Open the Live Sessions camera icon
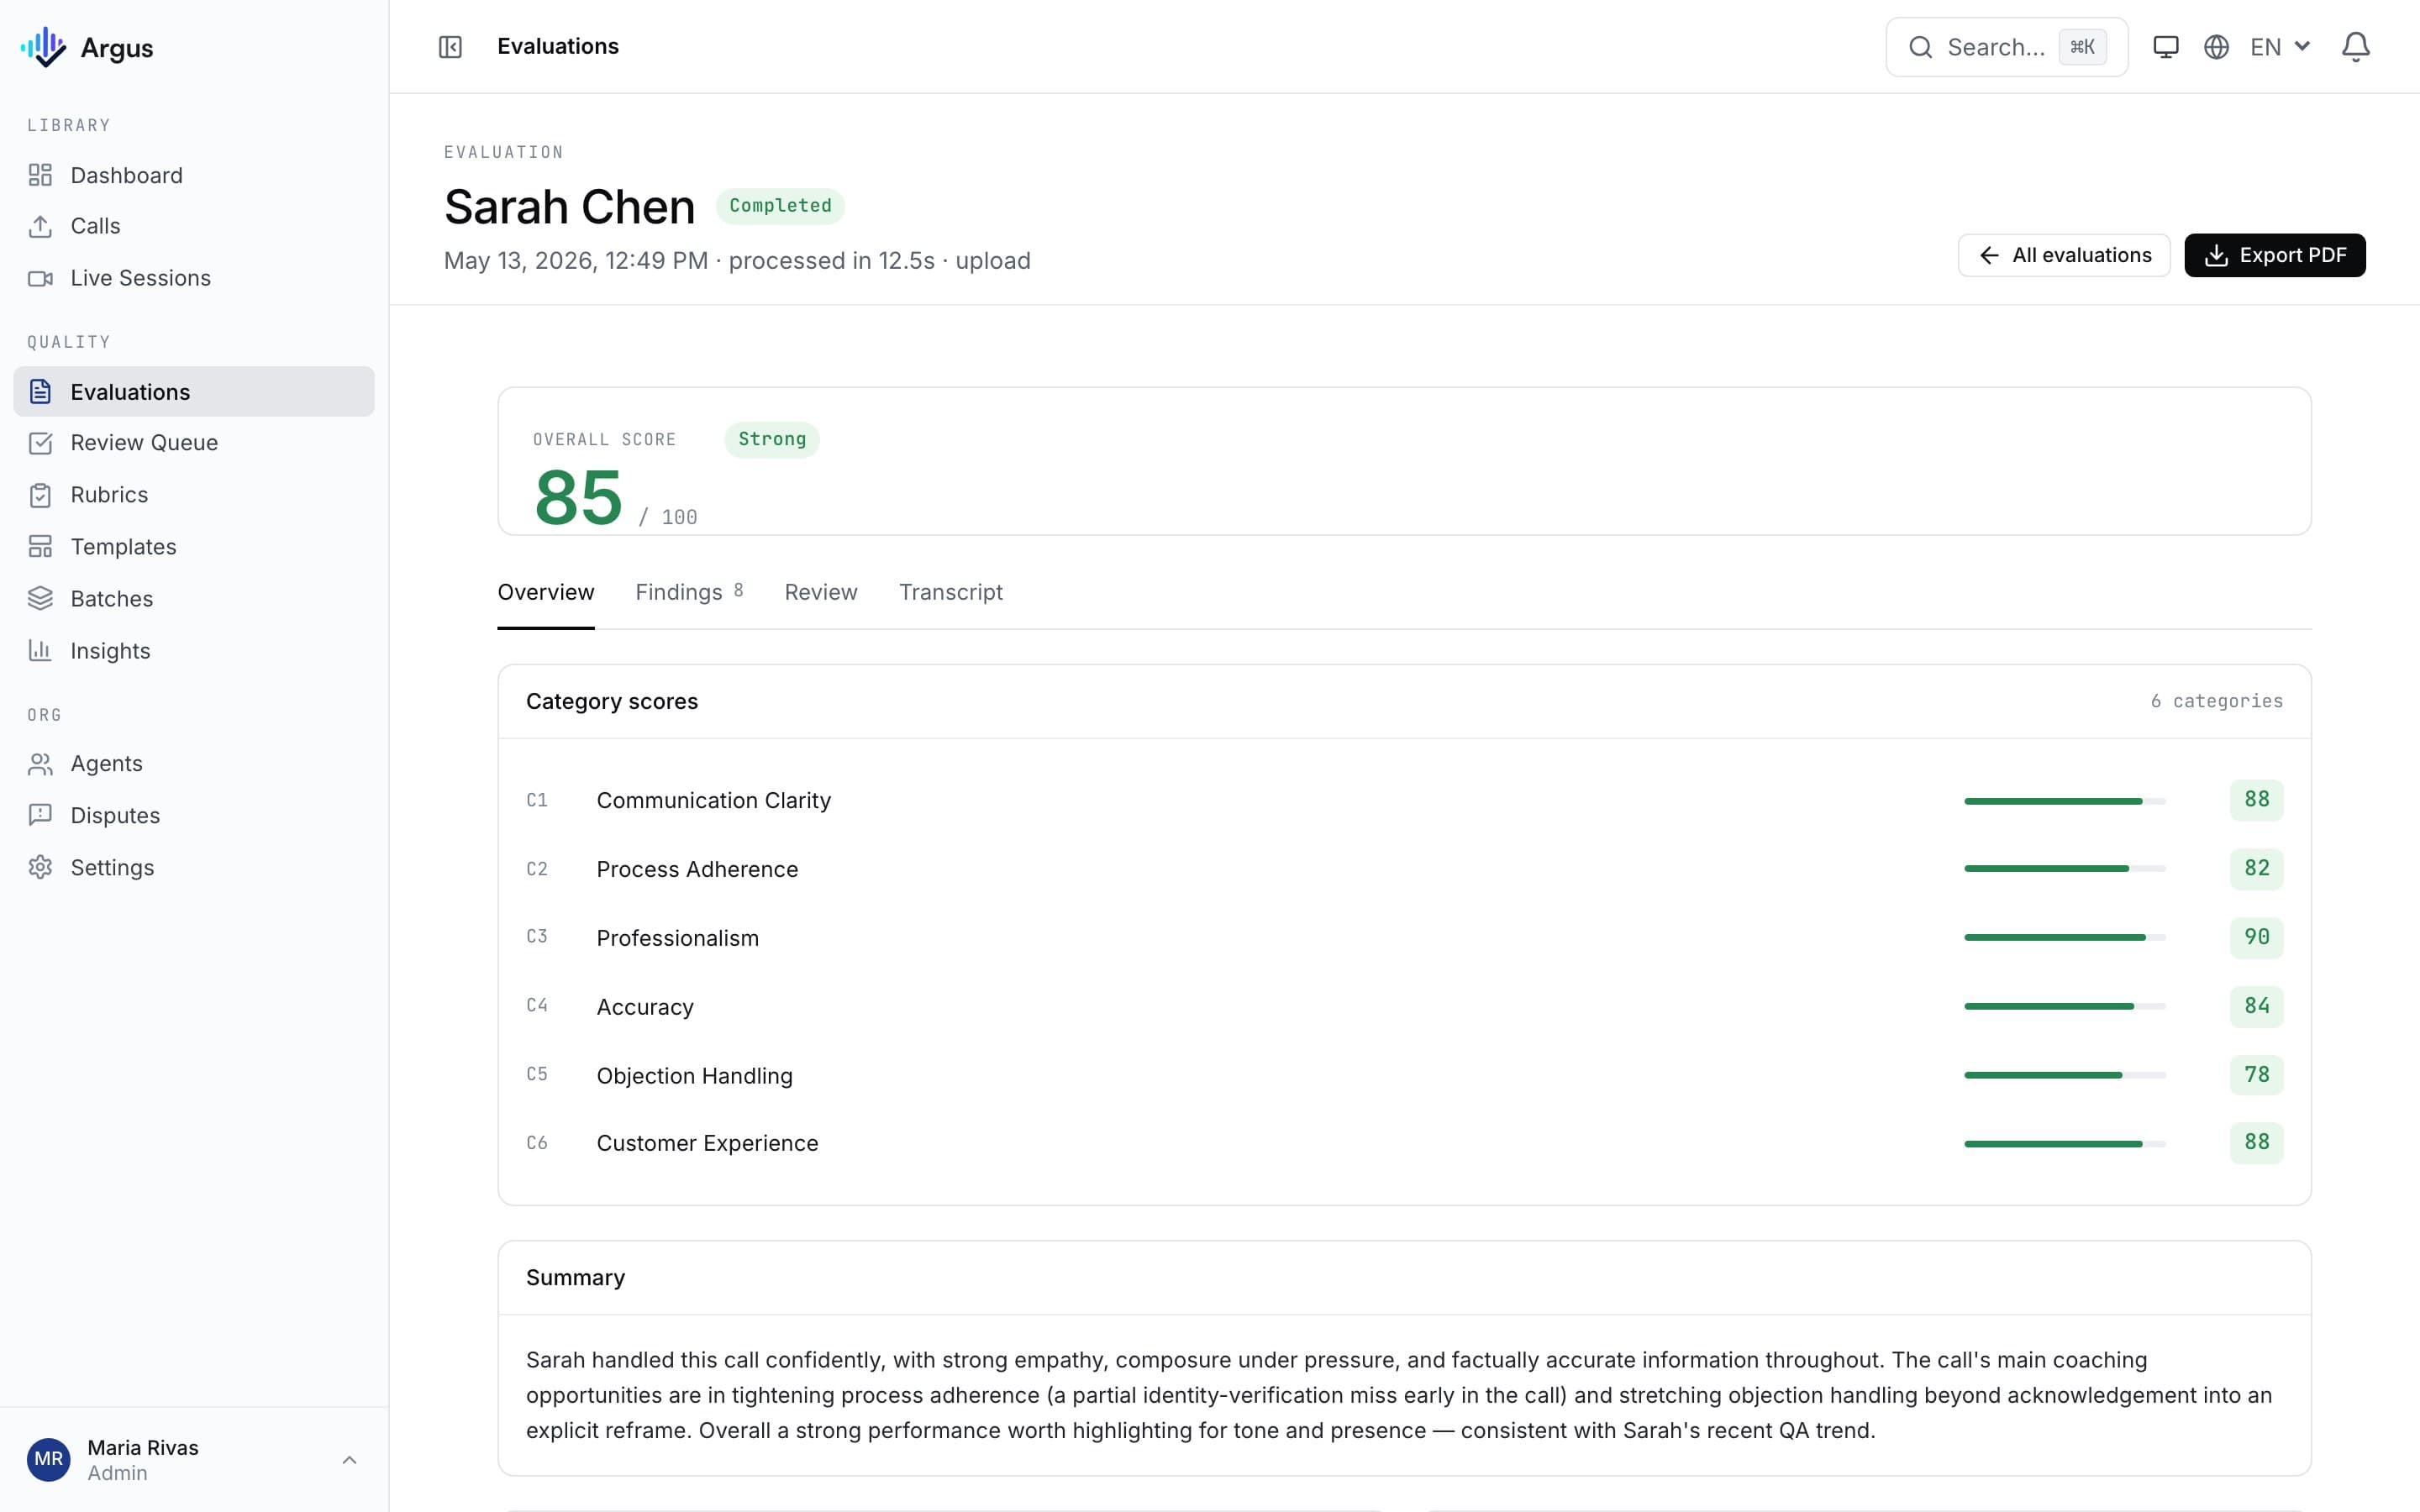 coord(40,278)
